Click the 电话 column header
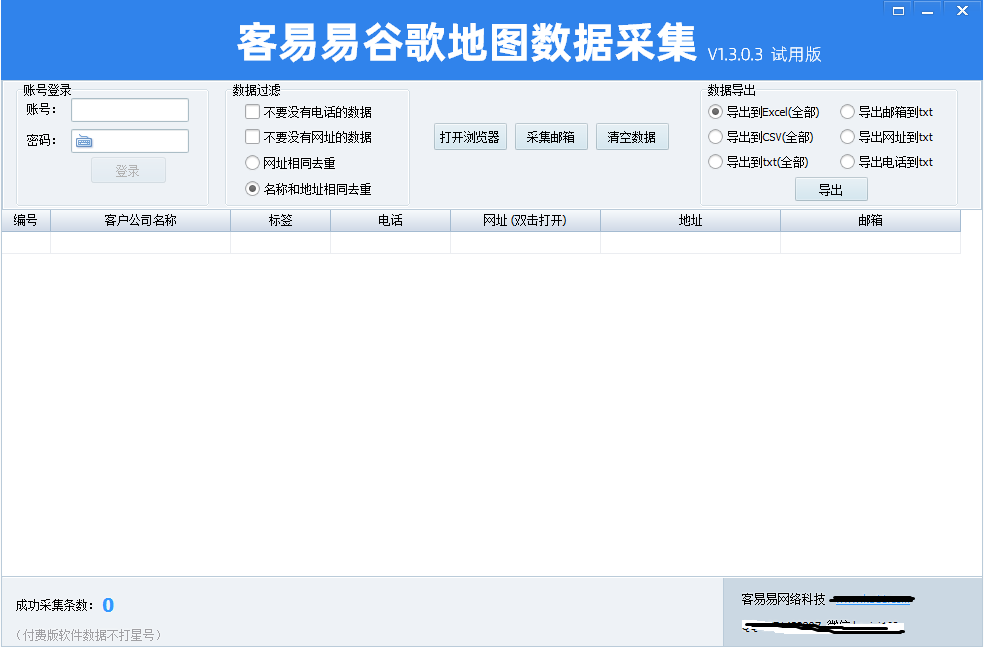This screenshot has height=647, width=984. coord(390,220)
